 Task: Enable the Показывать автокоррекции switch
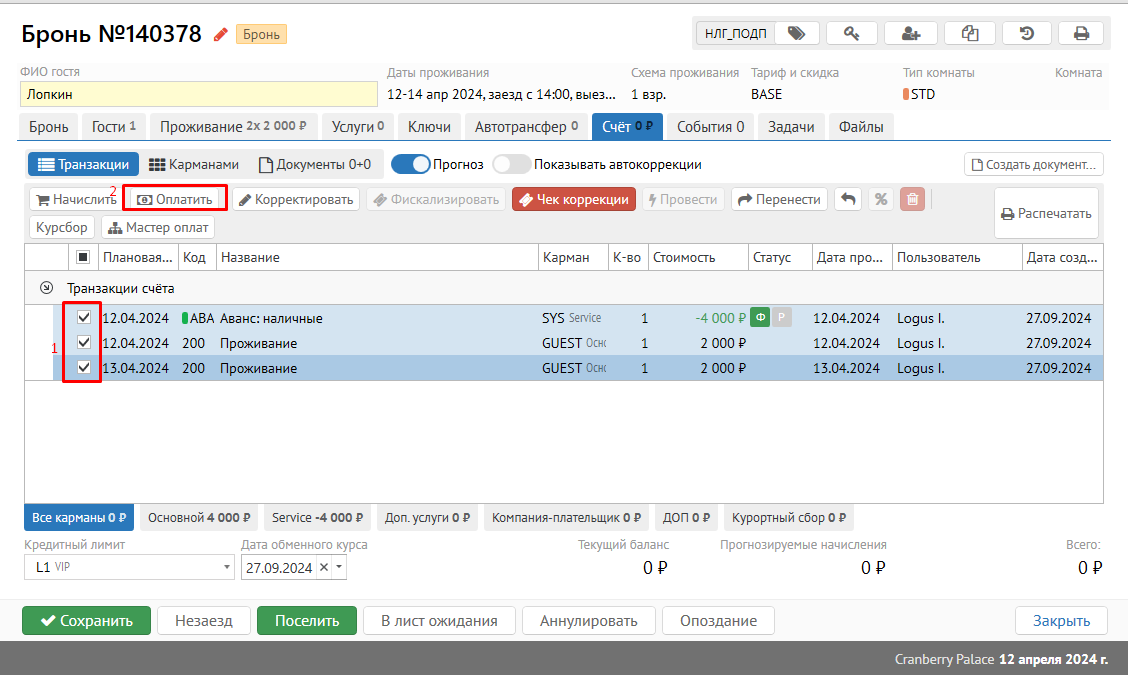[x=511, y=164]
